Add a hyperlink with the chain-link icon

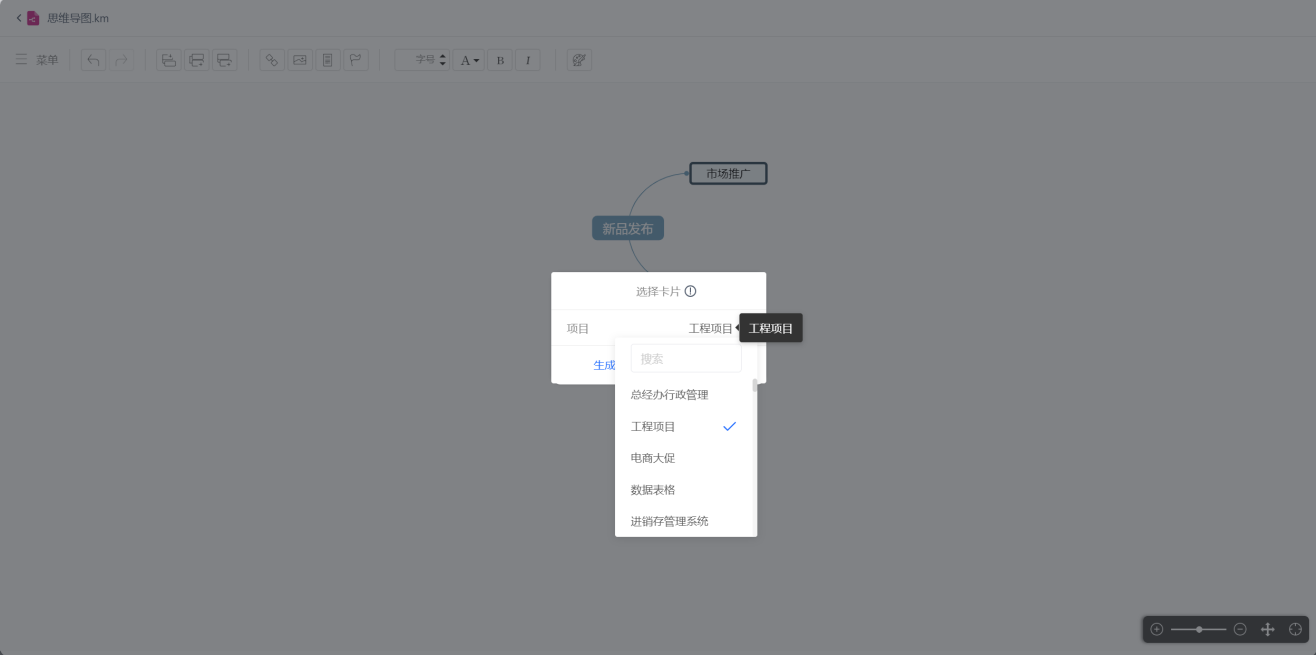[272, 60]
